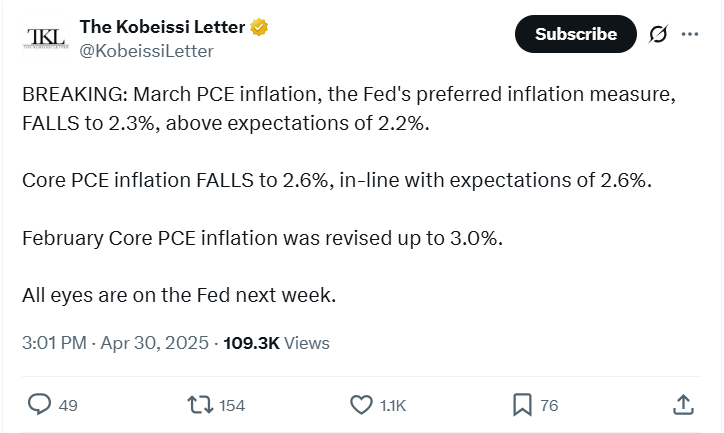Open the three-dot More options menu
Image resolution: width=724 pixels, height=433 pixels.
(x=690, y=34)
